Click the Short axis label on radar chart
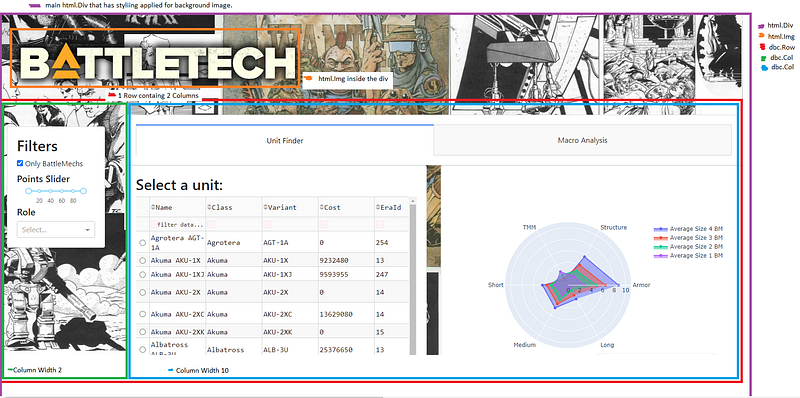Image resolution: width=800 pixels, height=398 pixels. pyautogui.click(x=496, y=285)
